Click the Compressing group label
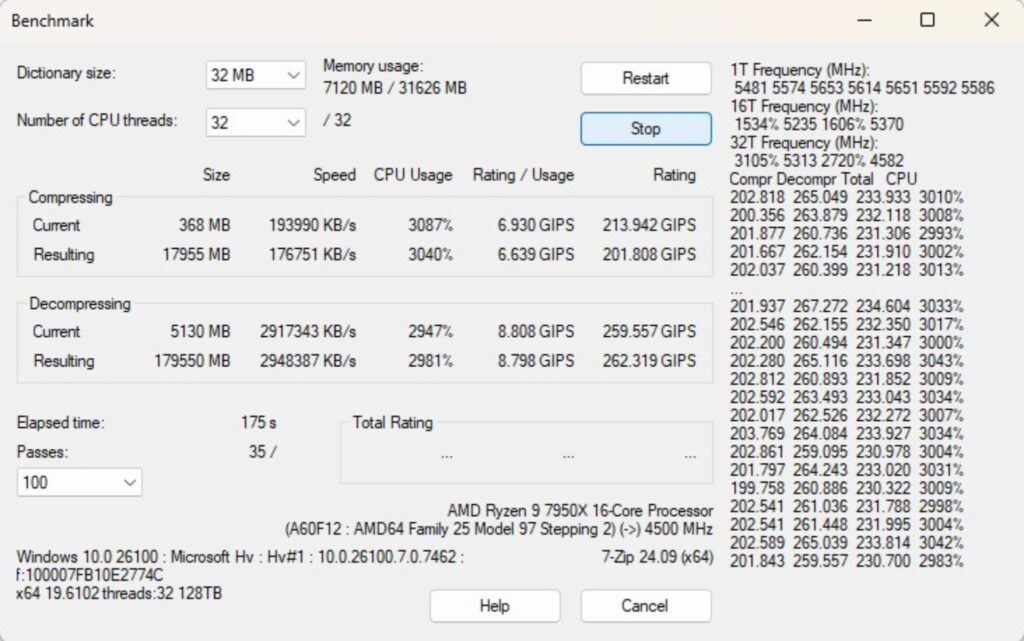The height and width of the screenshot is (641, 1024). click(71, 197)
